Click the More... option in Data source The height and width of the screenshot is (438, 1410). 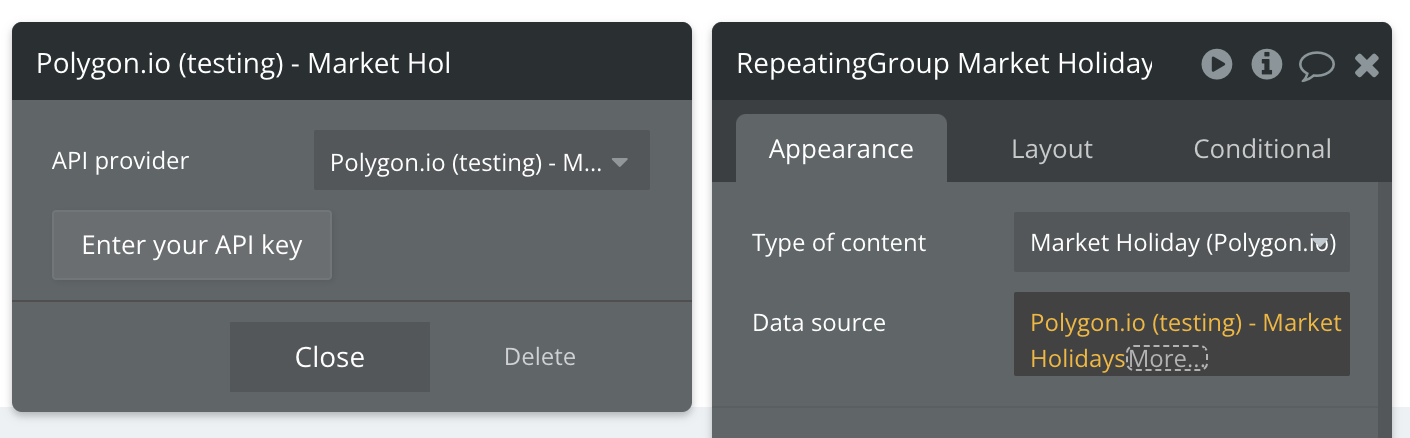(1167, 359)
